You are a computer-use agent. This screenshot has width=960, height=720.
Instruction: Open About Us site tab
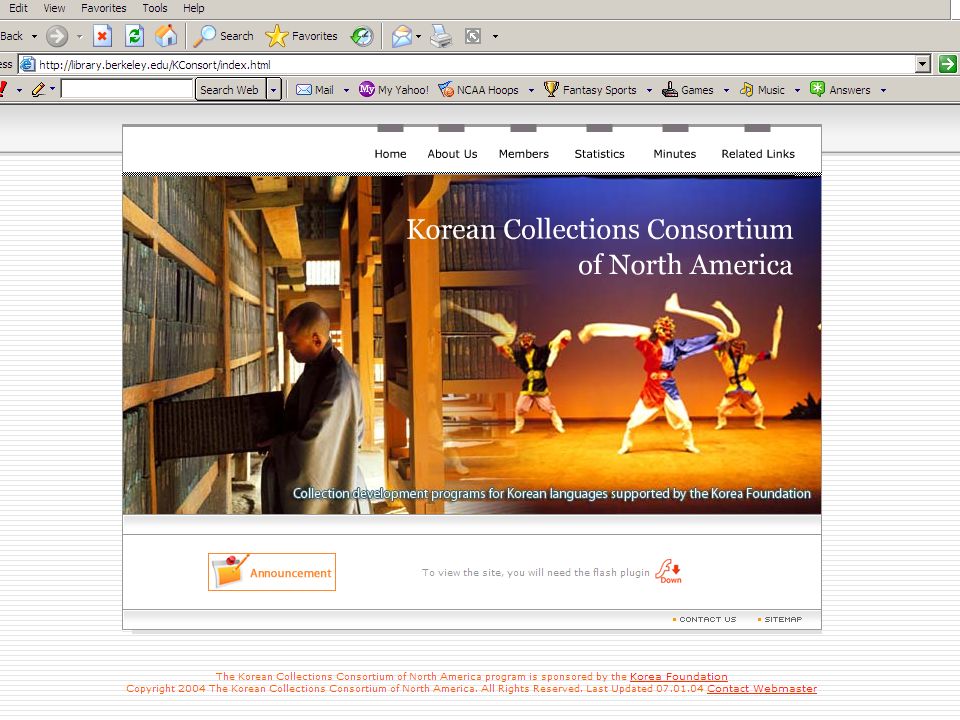point(452,154)
